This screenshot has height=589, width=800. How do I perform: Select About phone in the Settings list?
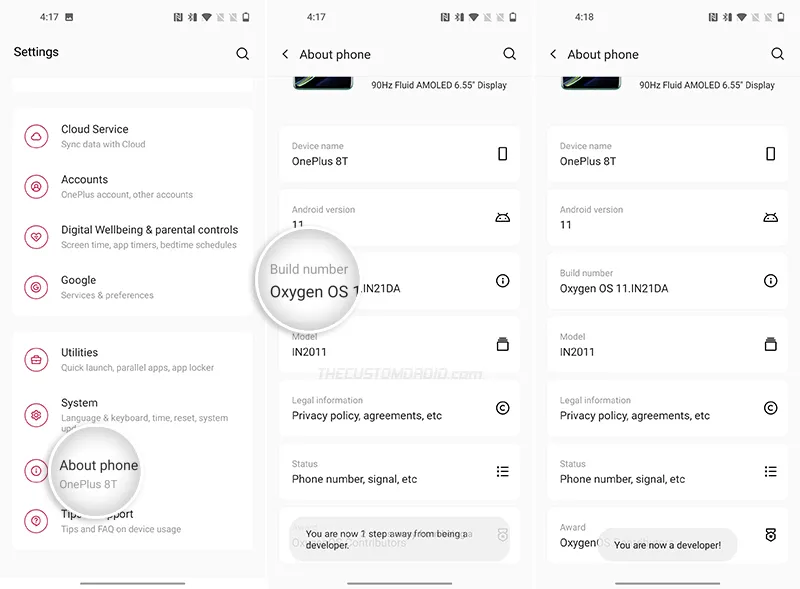98,465
